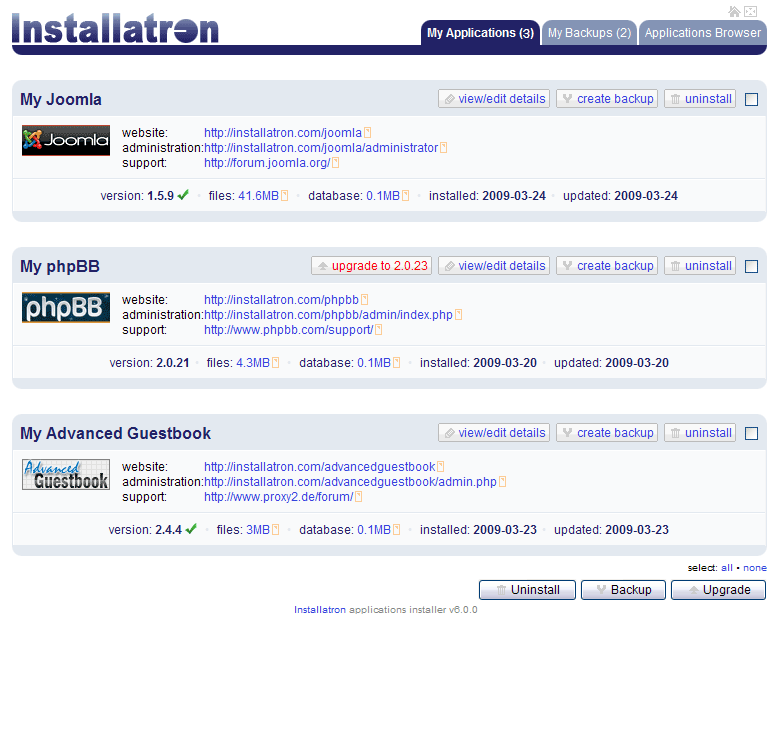
Task: Switch to My Applications (3) tab
Action: 480,33
